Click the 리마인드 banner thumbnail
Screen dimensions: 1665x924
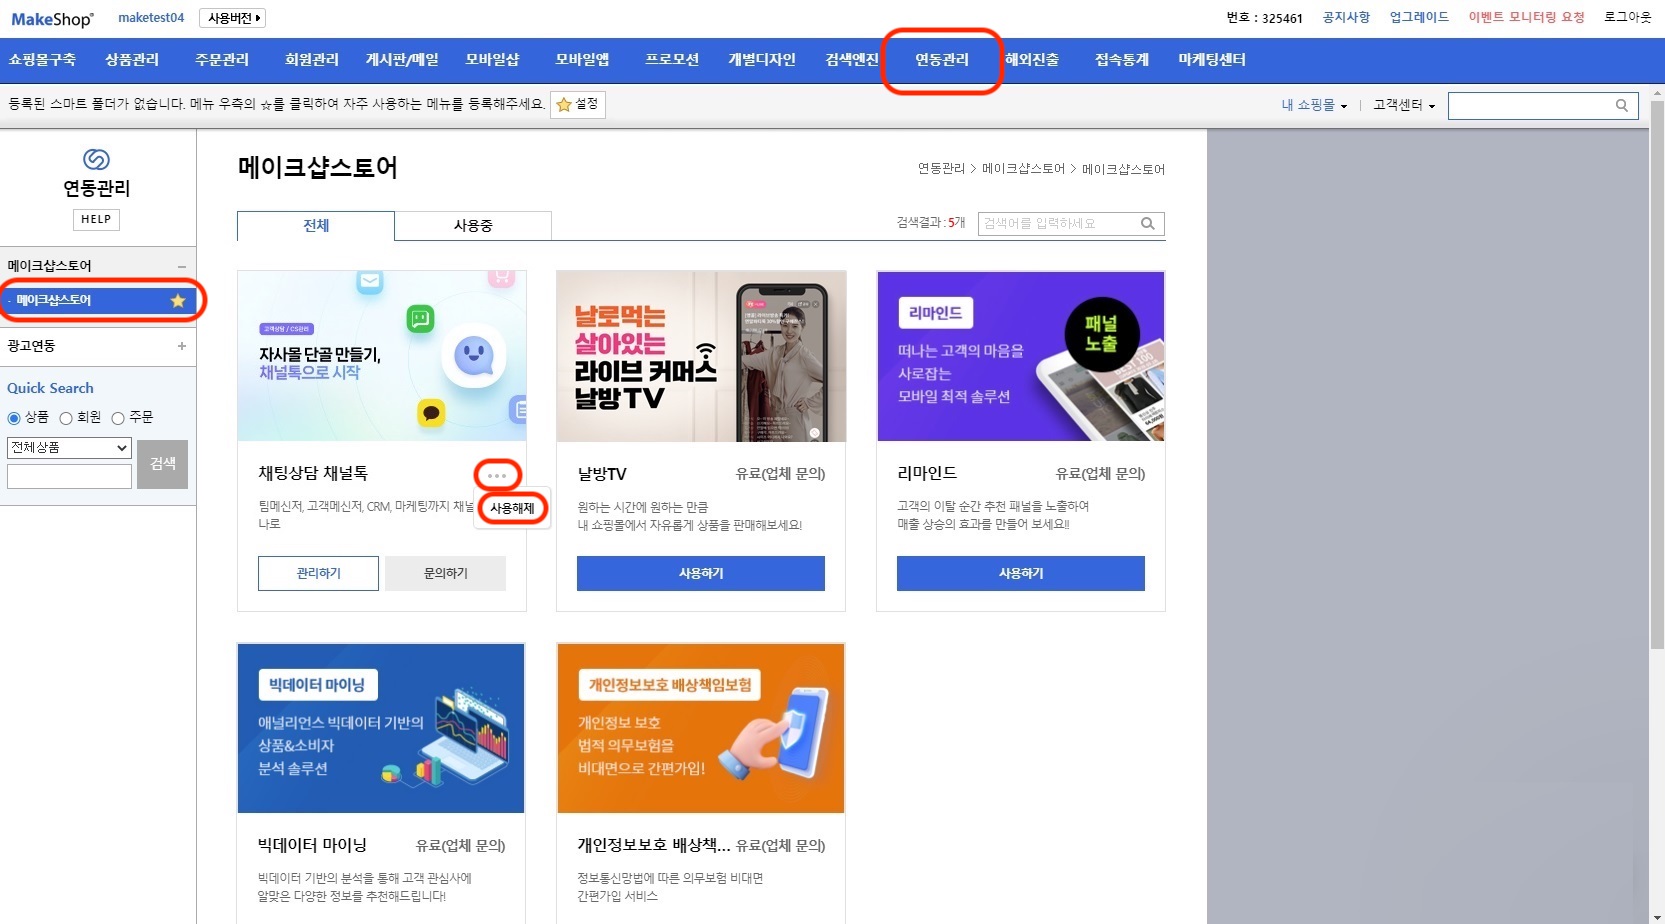pos(1021,356)
